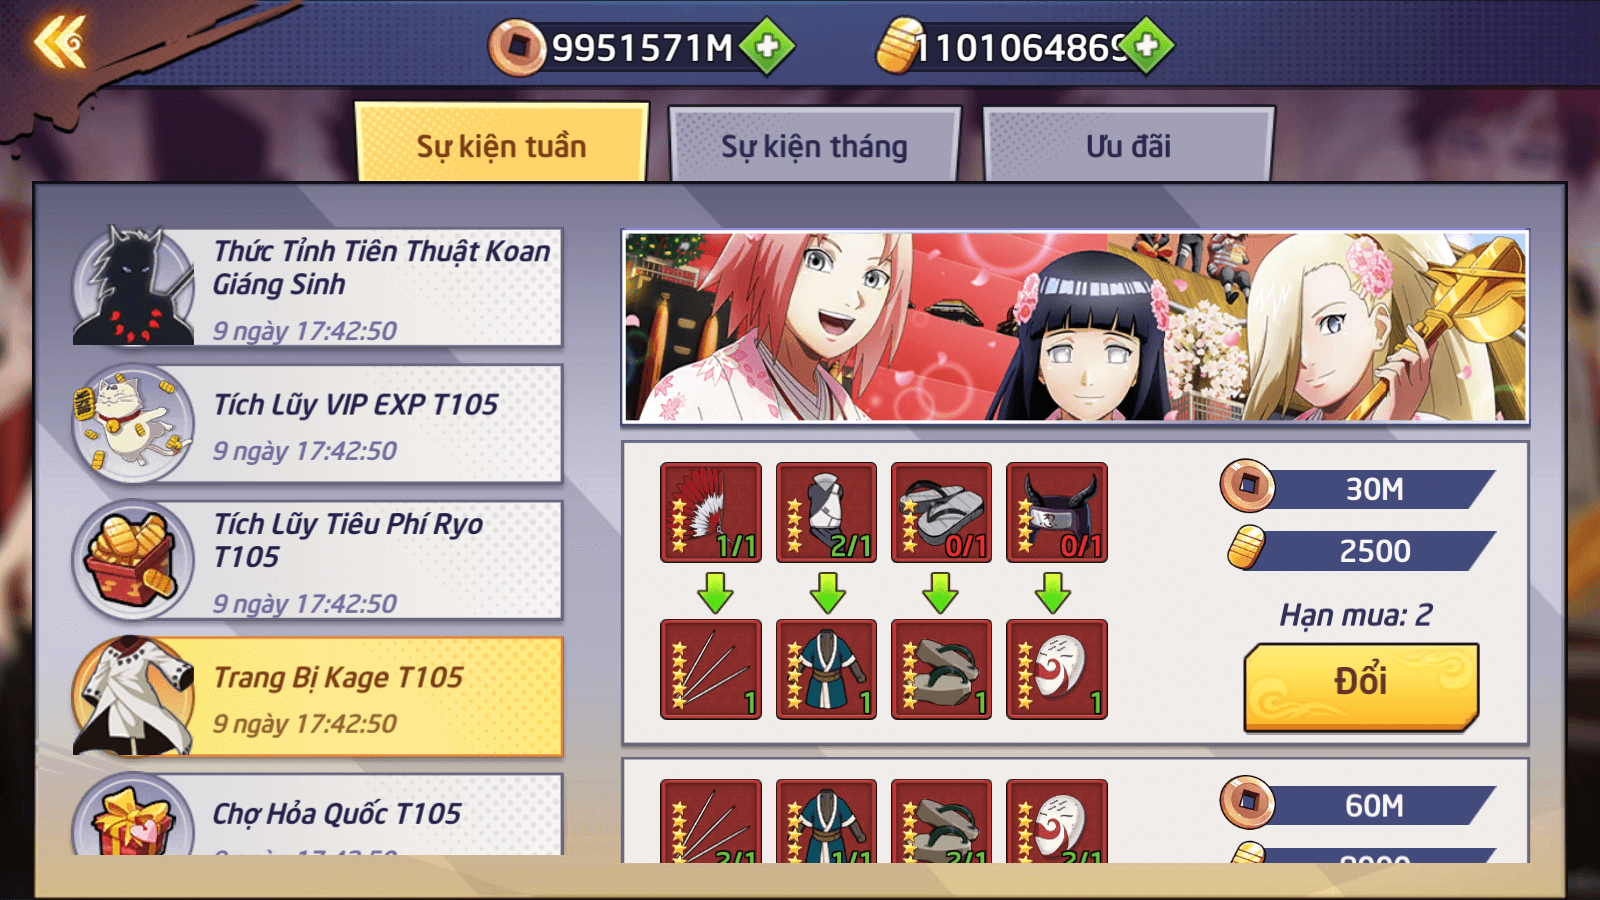
Task: Switch to the Sự kiện tháng tab
Action: click(814, 146)
